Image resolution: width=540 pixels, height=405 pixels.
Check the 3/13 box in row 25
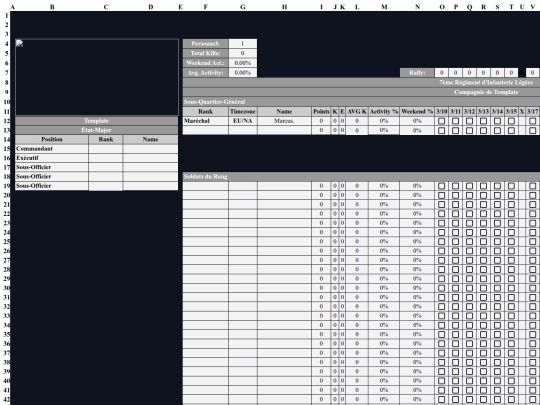pos(483,242)
